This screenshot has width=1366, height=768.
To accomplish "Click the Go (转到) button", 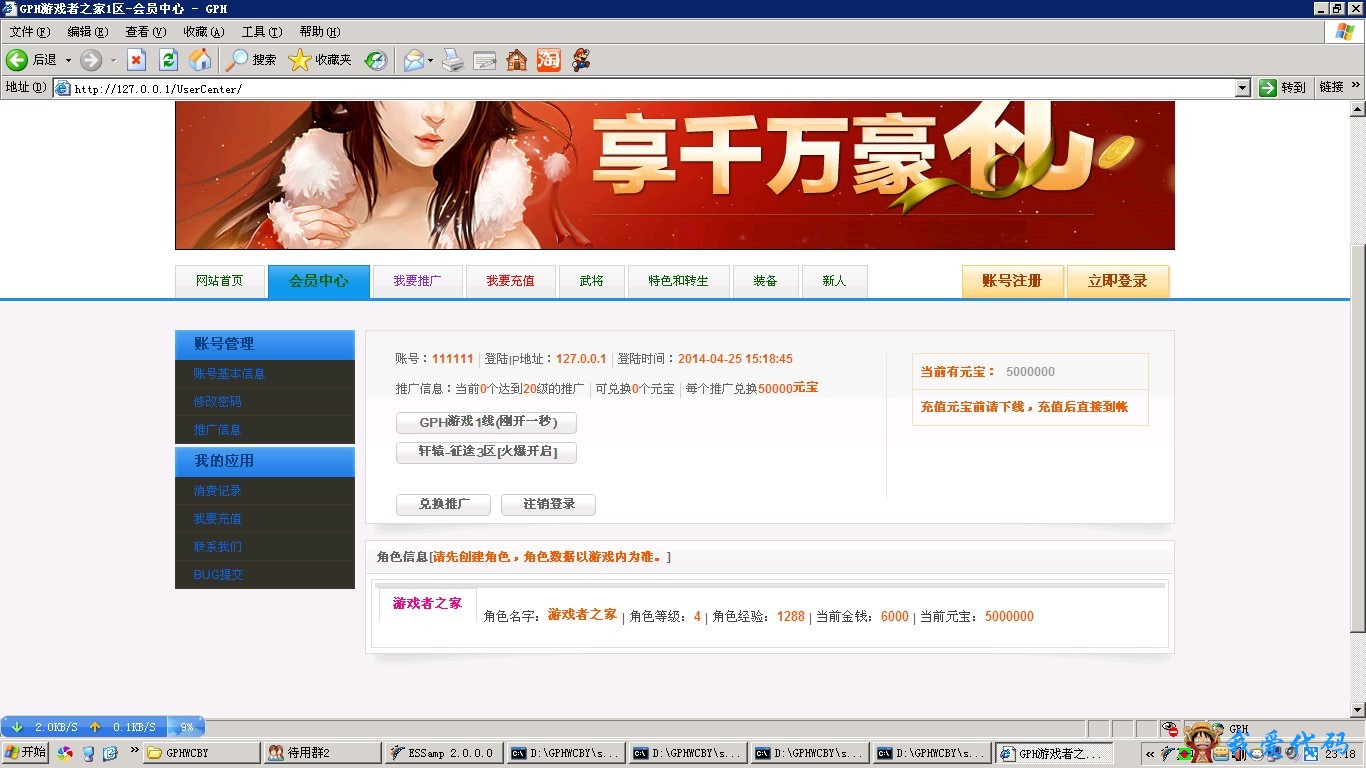I will (x=1283, y=88).
